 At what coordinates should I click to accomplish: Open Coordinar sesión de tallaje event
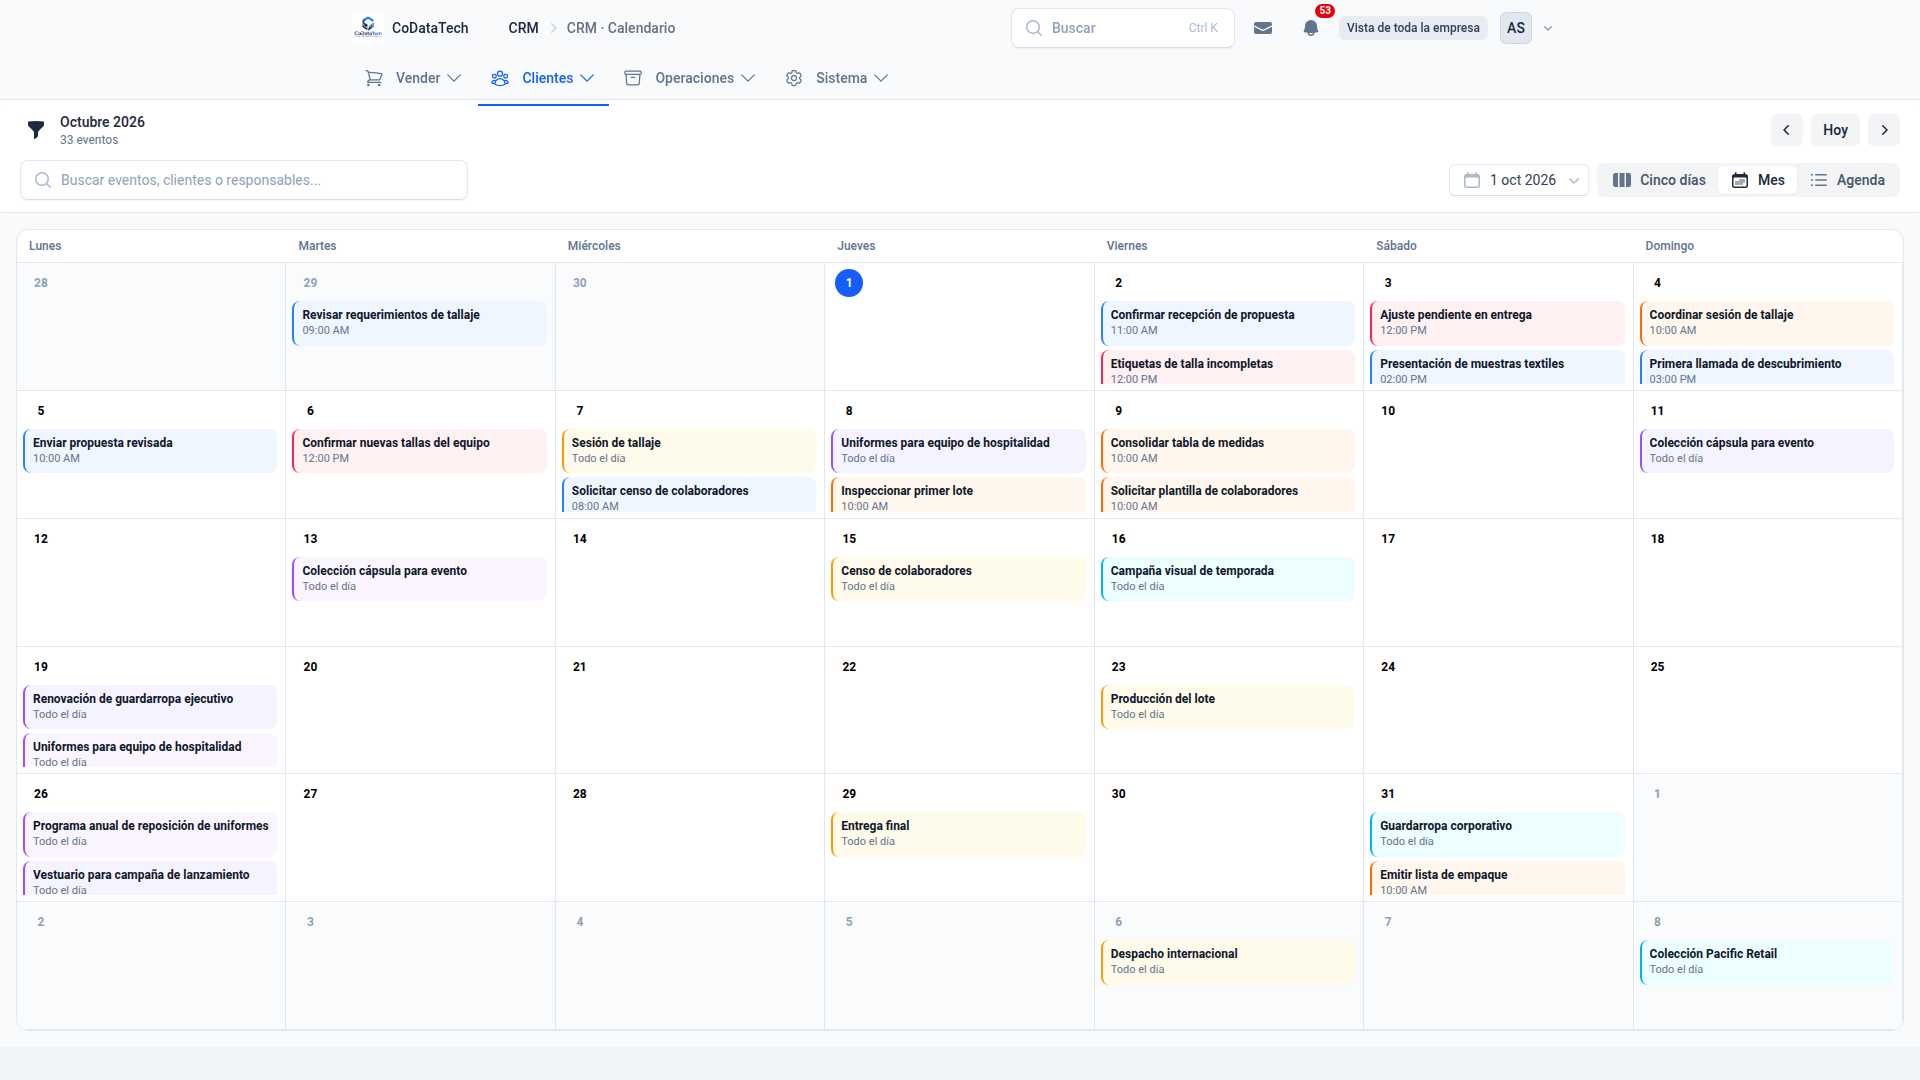(1766, 322)
